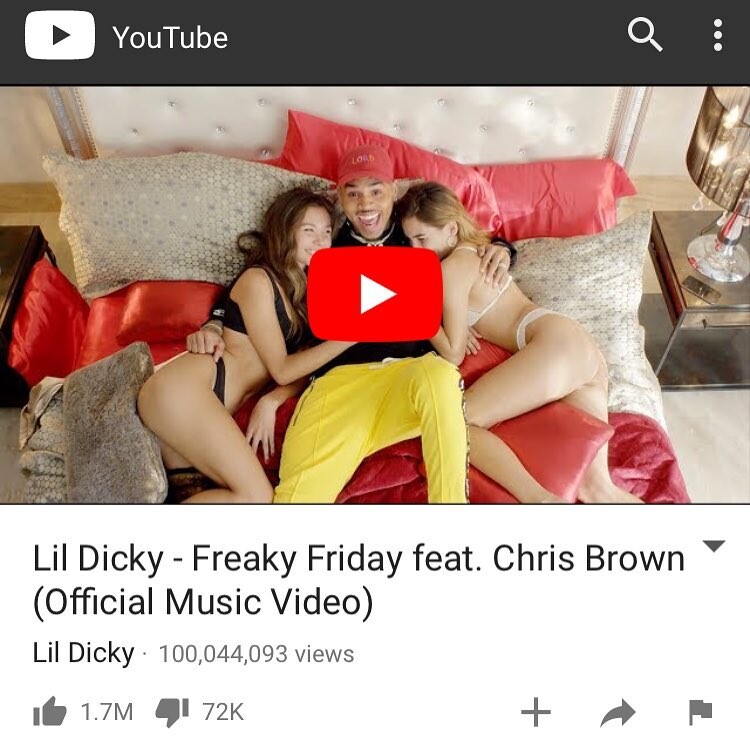Image resolution: width=750 pixels, height=750 pixels.
Task: Open search with the magnifier icon
Action: tap(645, 34)
